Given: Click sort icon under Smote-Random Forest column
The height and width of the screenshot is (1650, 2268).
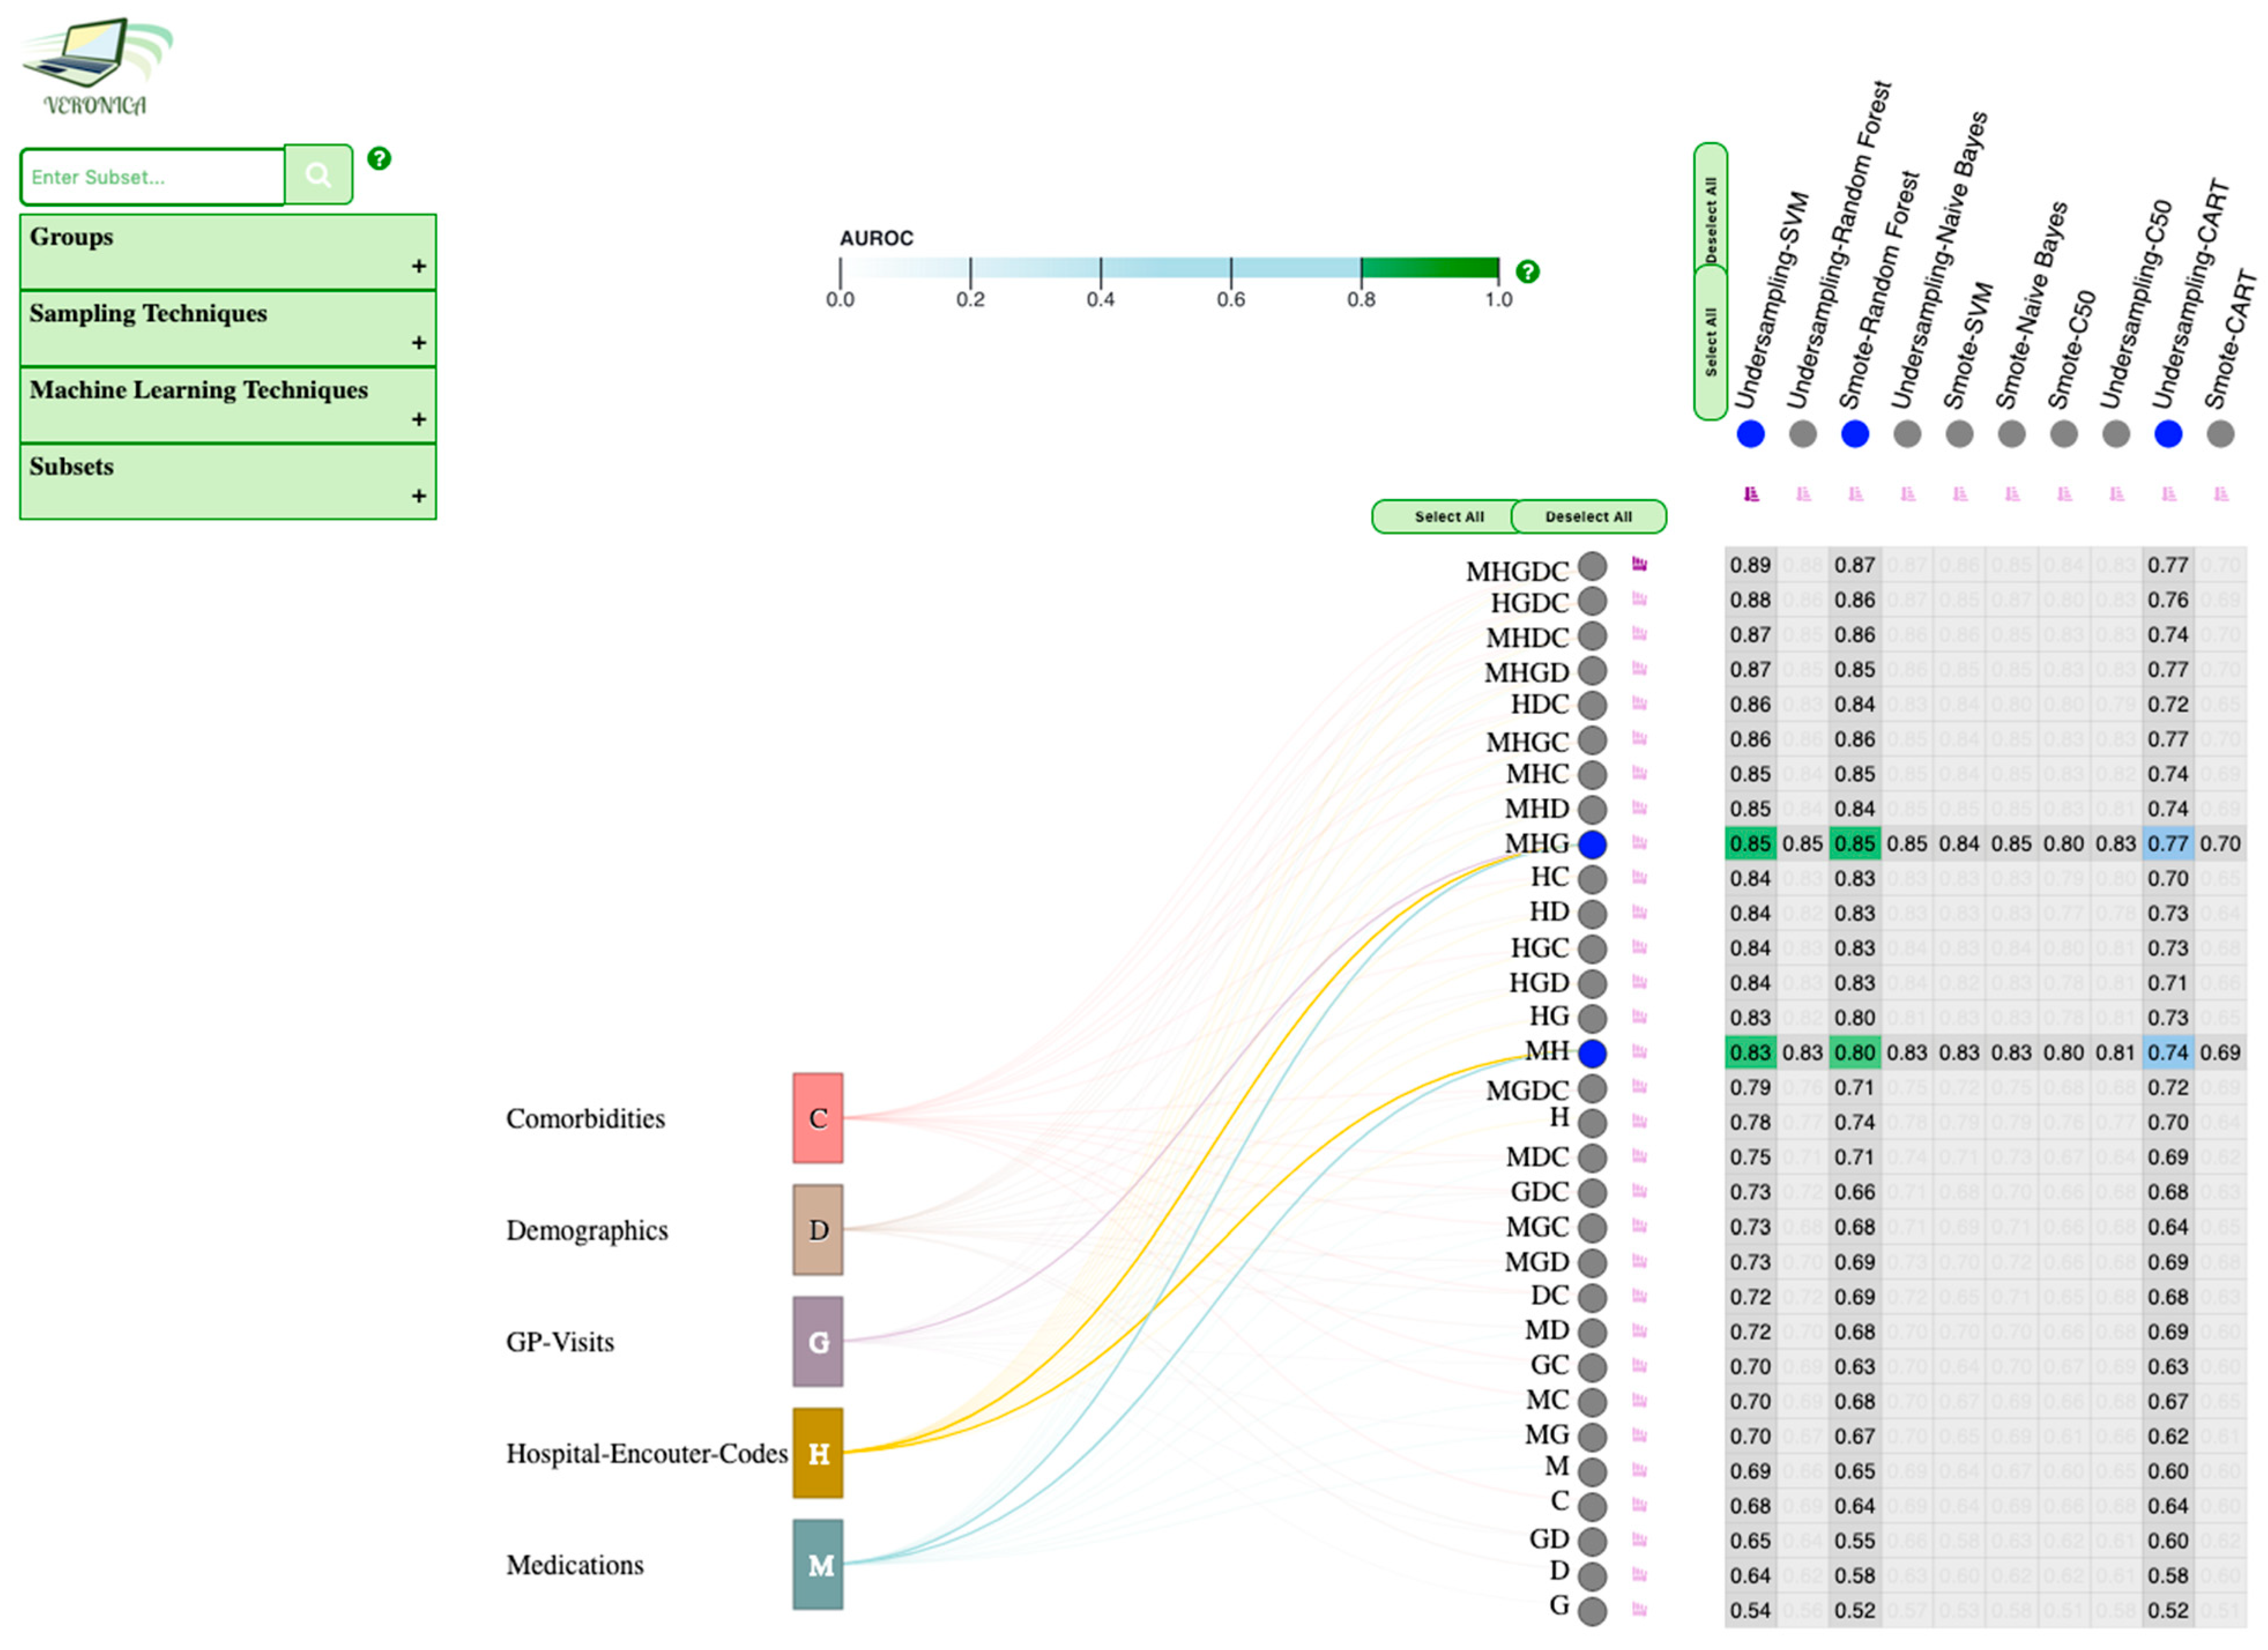Looking at the screenshot, I should [x=1855, y=494].
